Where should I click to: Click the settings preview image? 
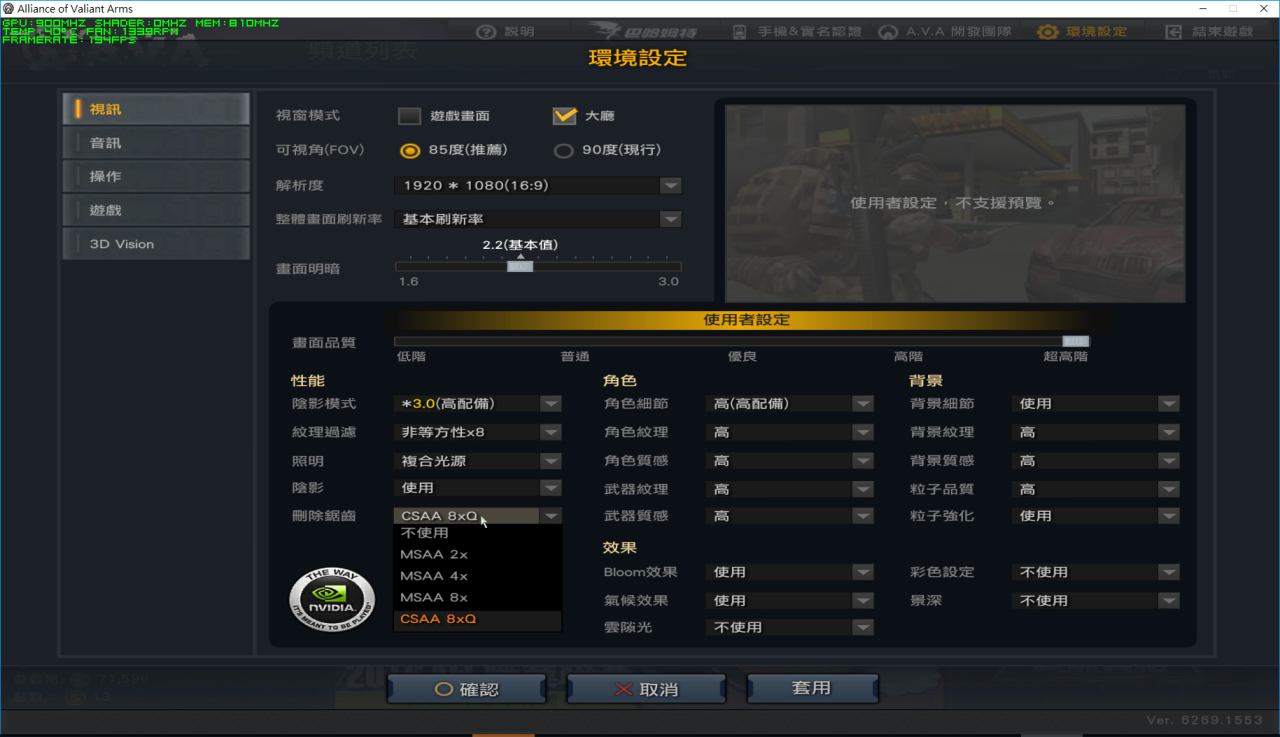coord(955,203)
